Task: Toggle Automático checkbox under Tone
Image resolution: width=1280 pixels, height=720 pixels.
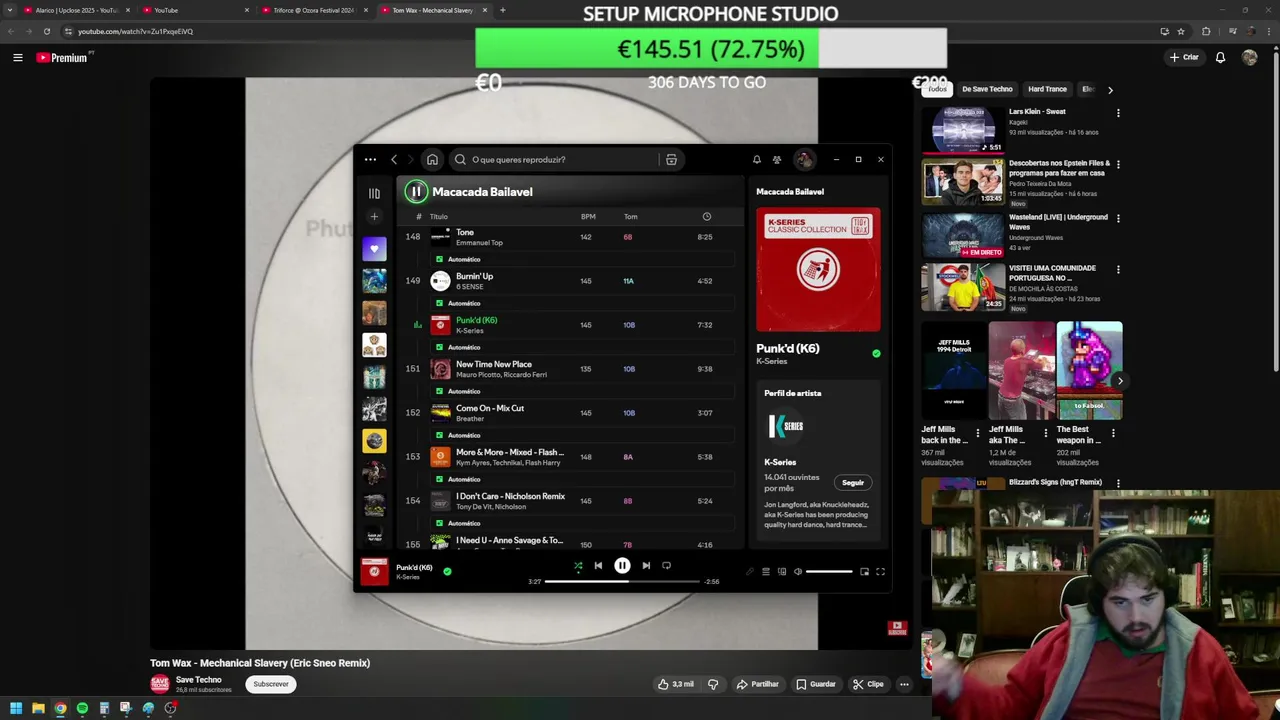Action: coord(439,259)
